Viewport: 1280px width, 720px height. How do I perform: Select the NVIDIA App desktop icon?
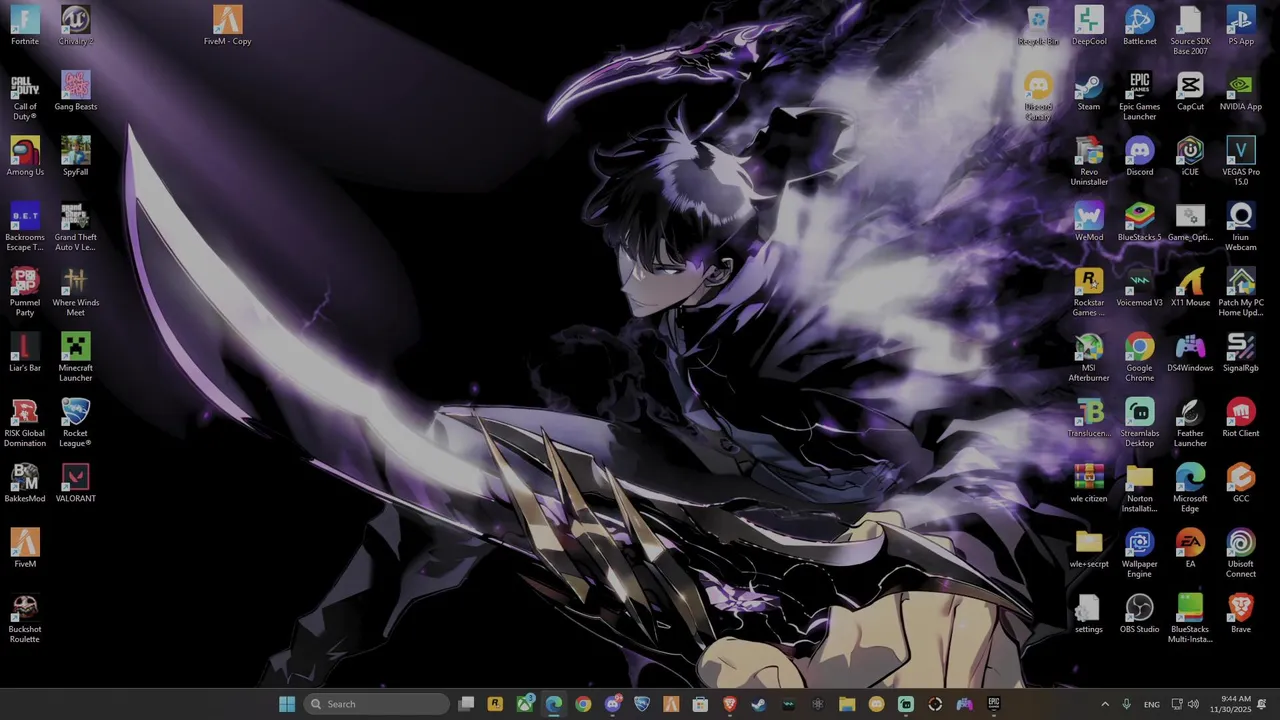click(1241, 91)
